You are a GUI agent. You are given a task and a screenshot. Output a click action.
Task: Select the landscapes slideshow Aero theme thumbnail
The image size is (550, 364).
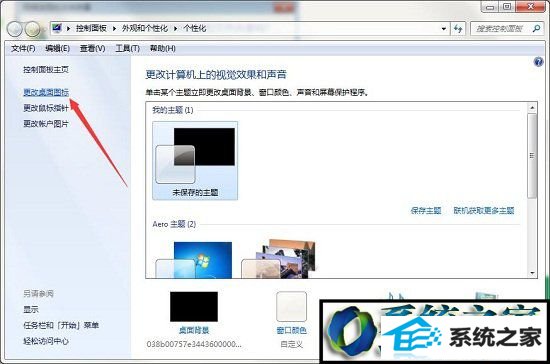(x=280, y=259)
